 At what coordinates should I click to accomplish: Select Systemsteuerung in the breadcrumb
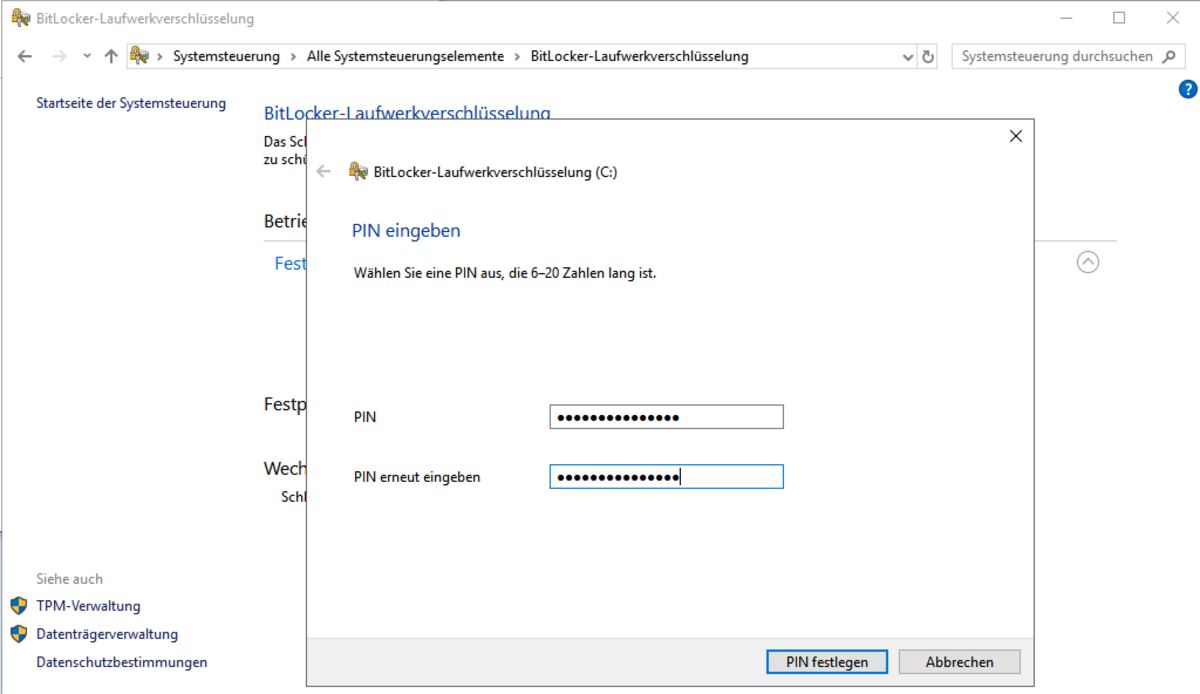[226, 57]
